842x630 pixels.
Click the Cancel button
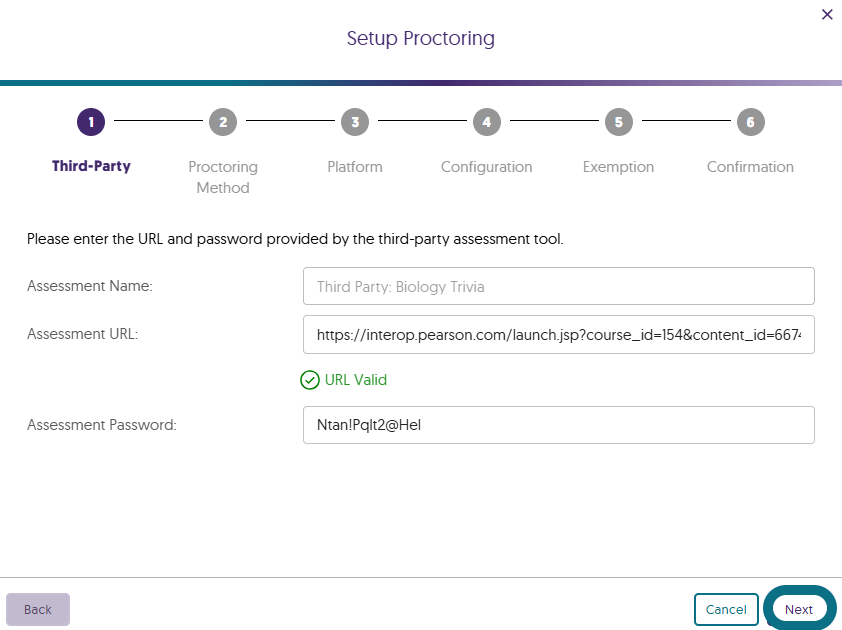[726, 610]
